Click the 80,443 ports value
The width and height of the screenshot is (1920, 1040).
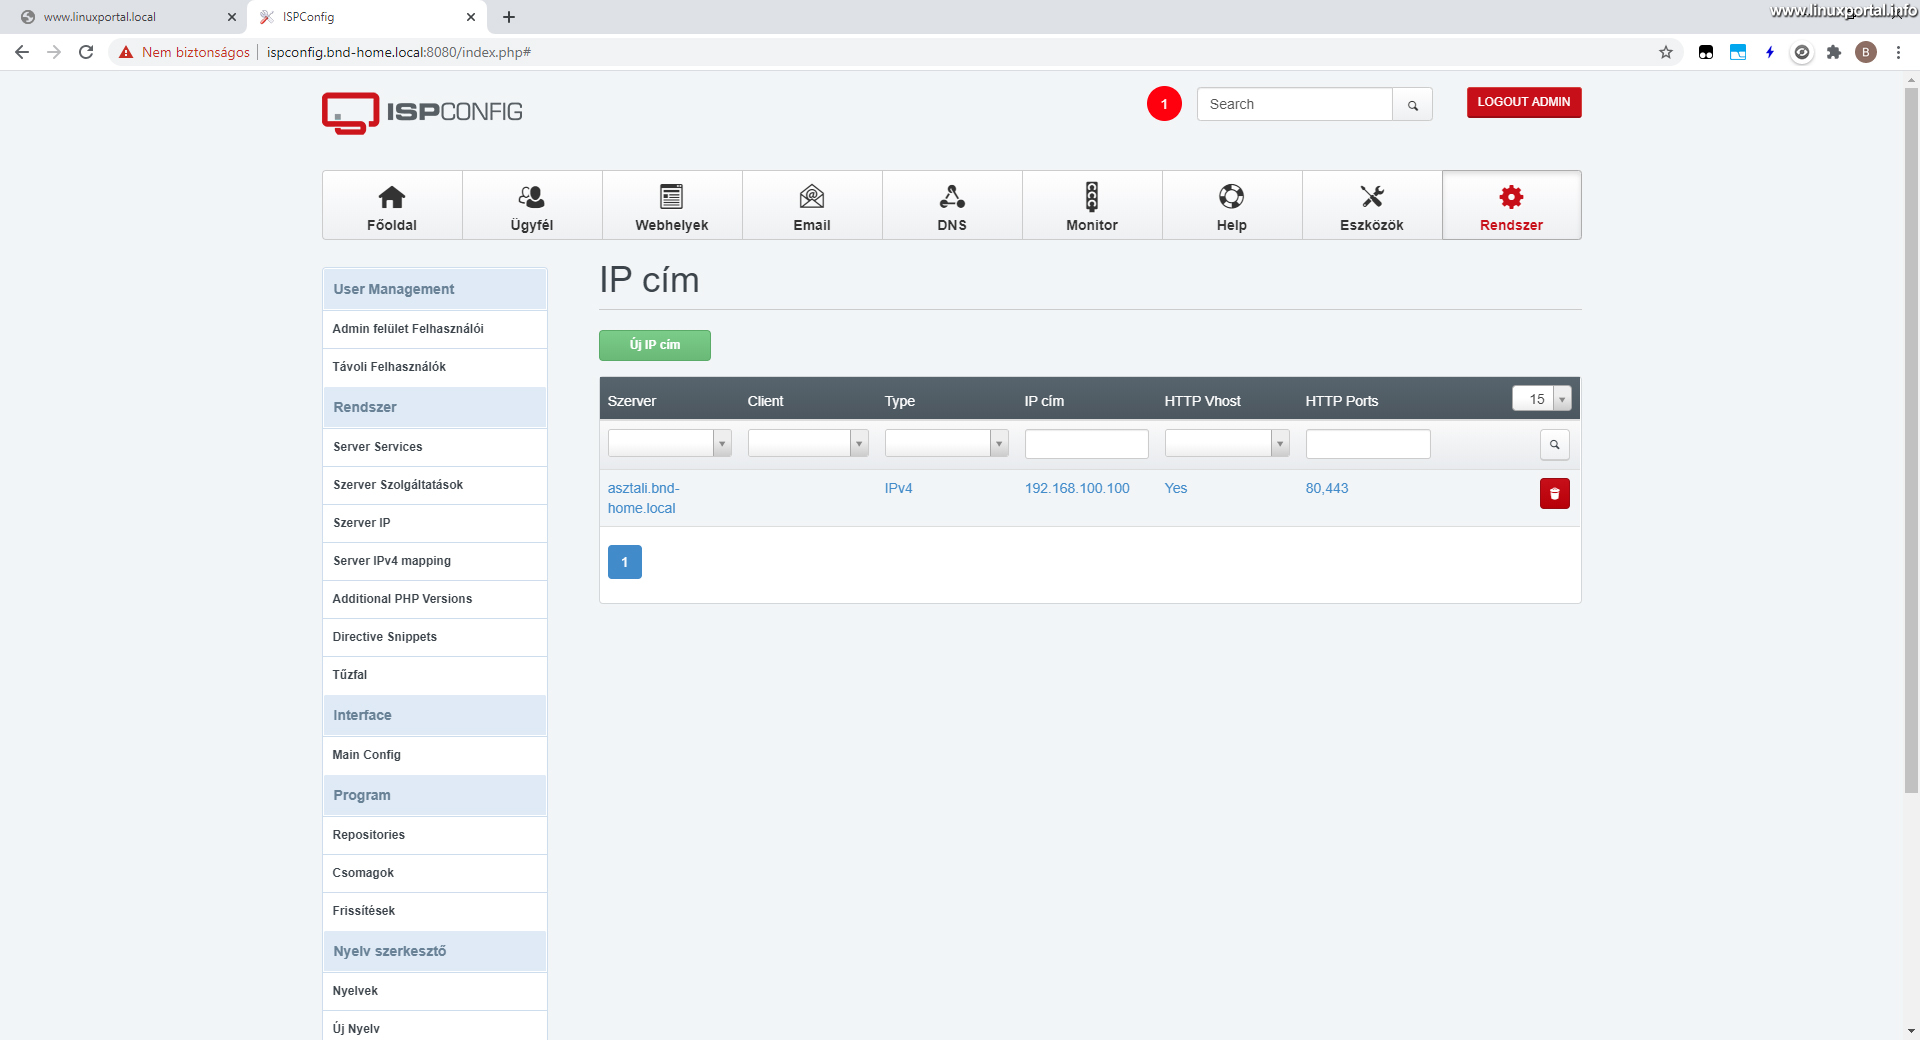coord(1327,488)
